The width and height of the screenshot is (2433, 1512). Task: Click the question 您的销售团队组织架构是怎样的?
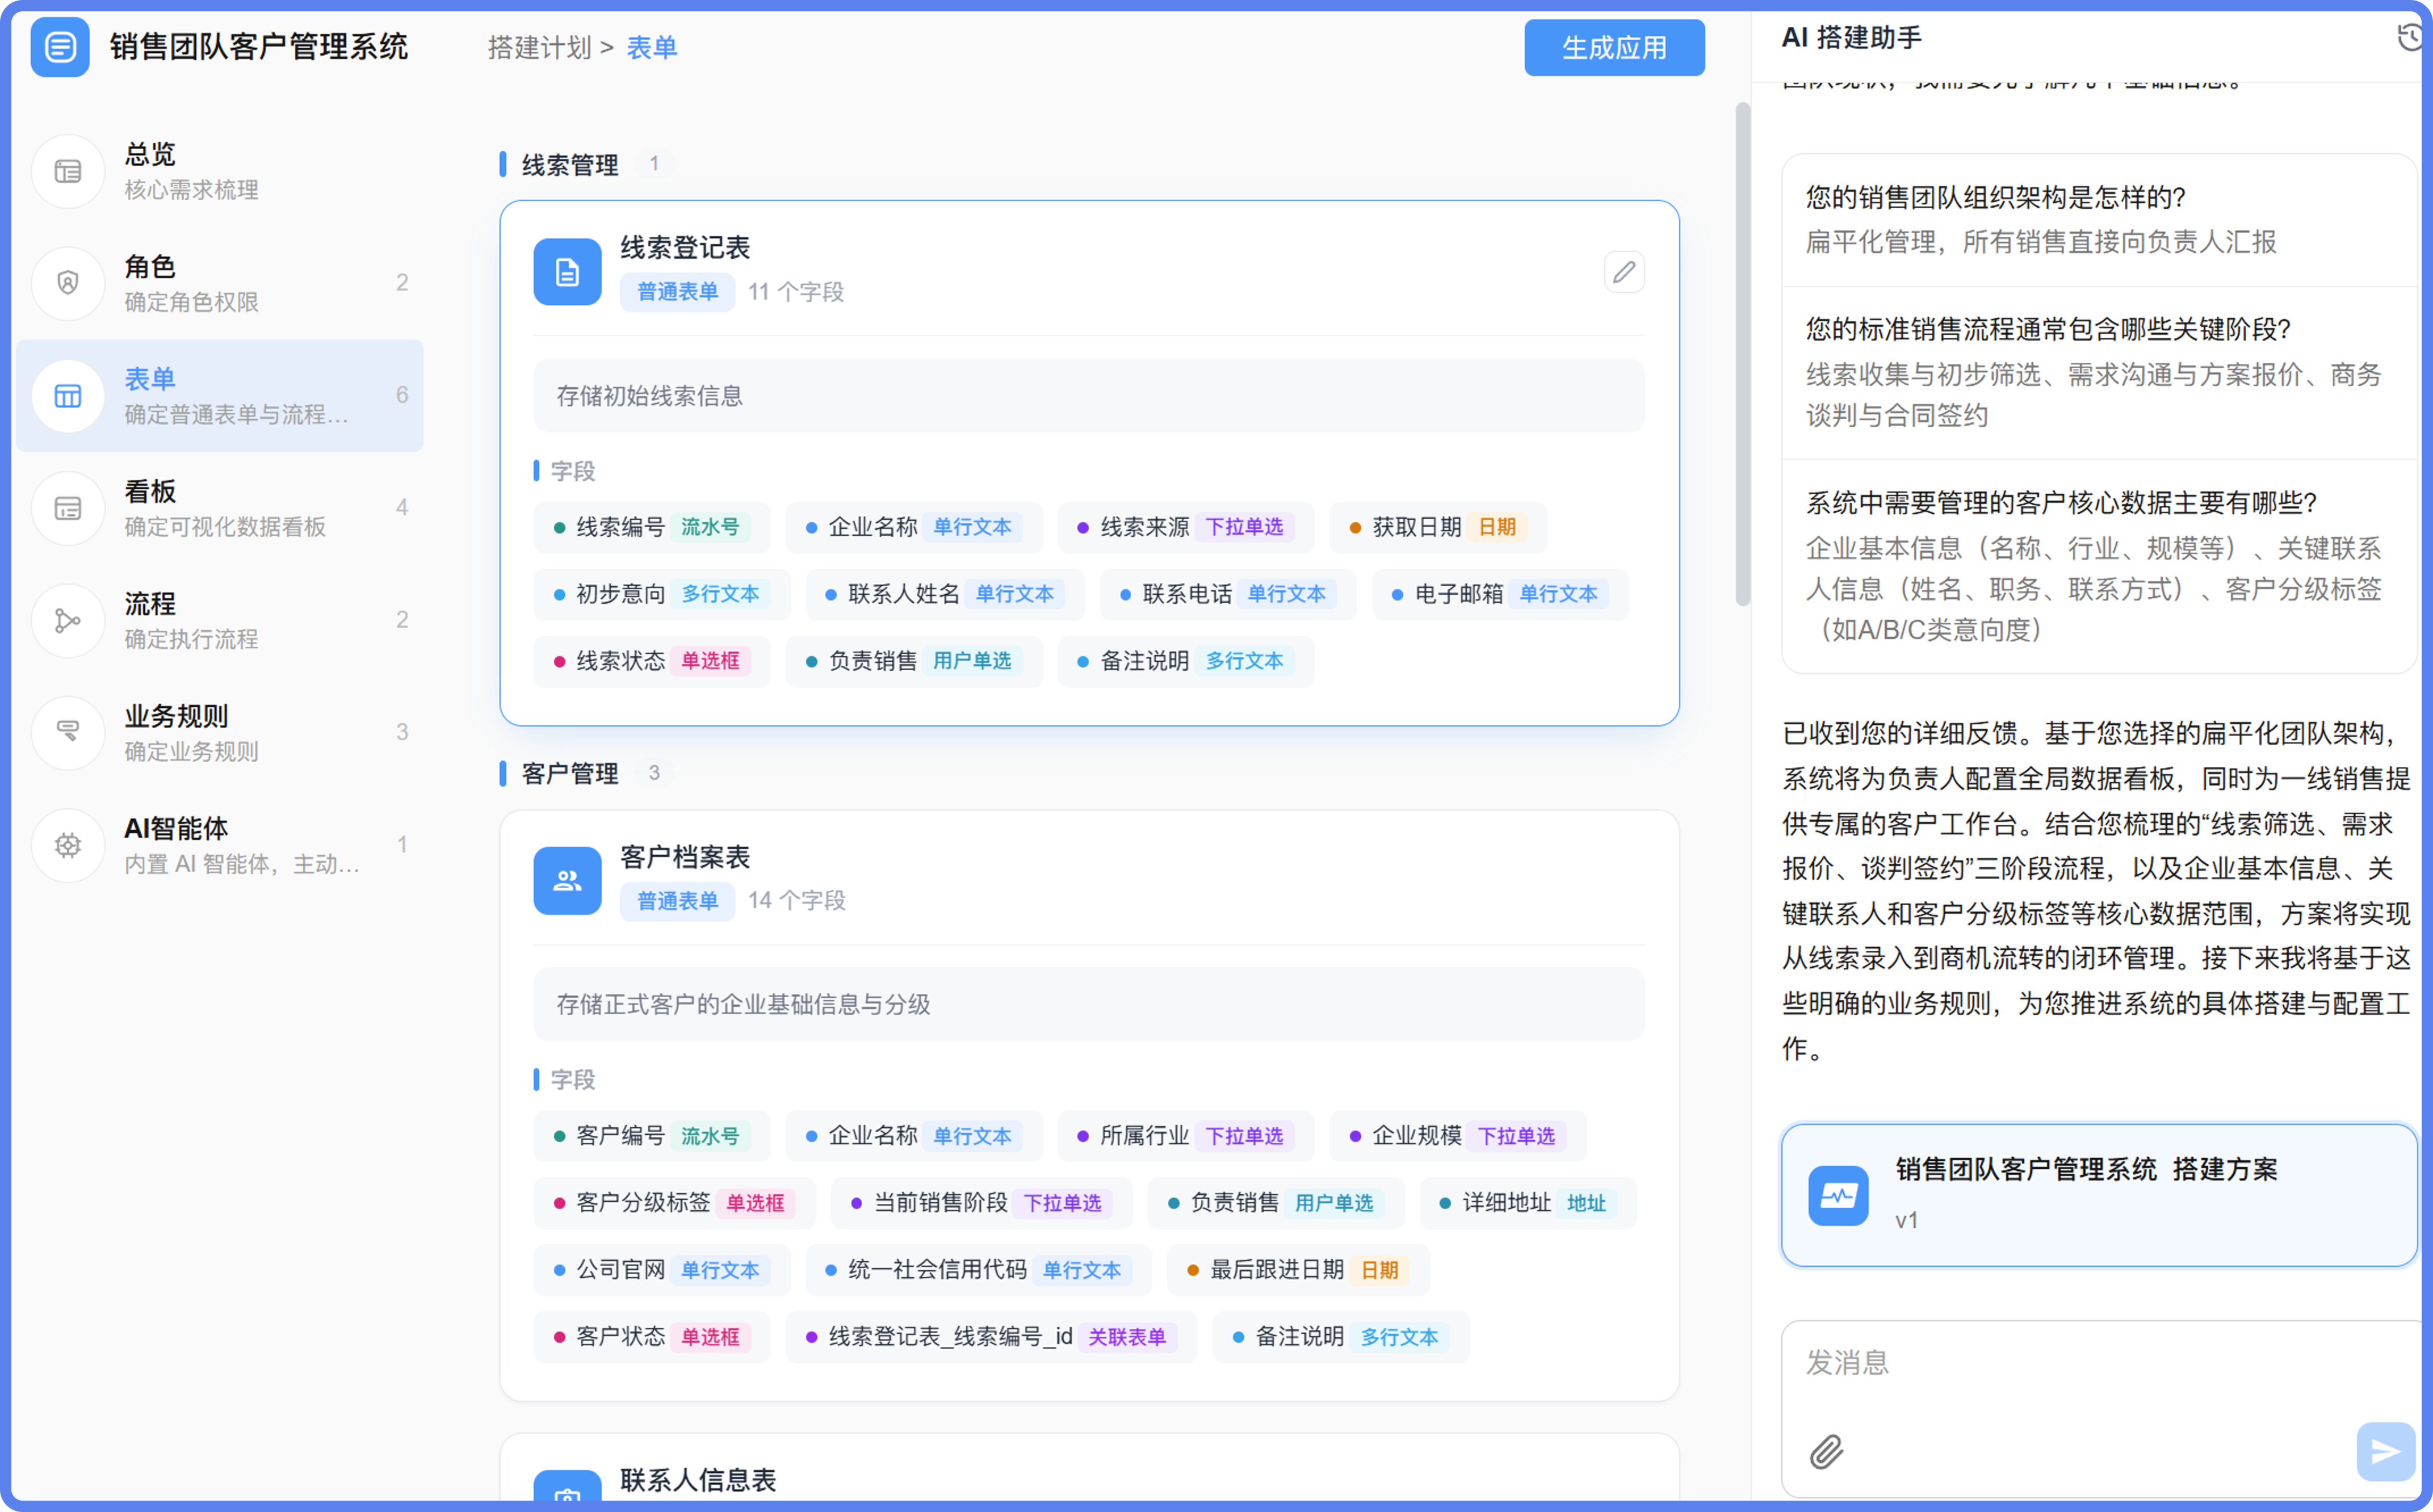pyautogui.click(x=1995, y=197)
